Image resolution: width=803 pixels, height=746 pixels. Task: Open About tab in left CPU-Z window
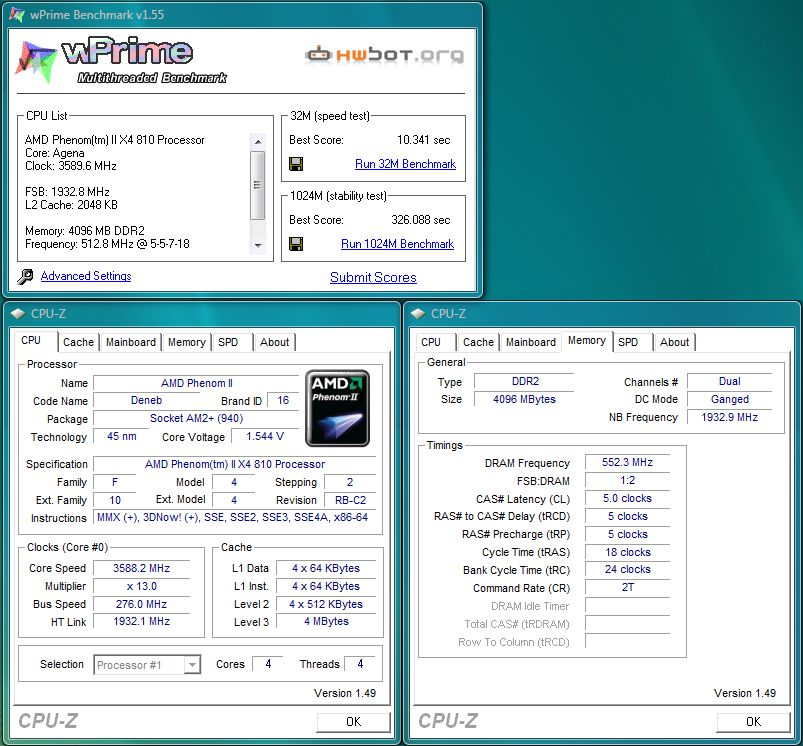point(274,342)
